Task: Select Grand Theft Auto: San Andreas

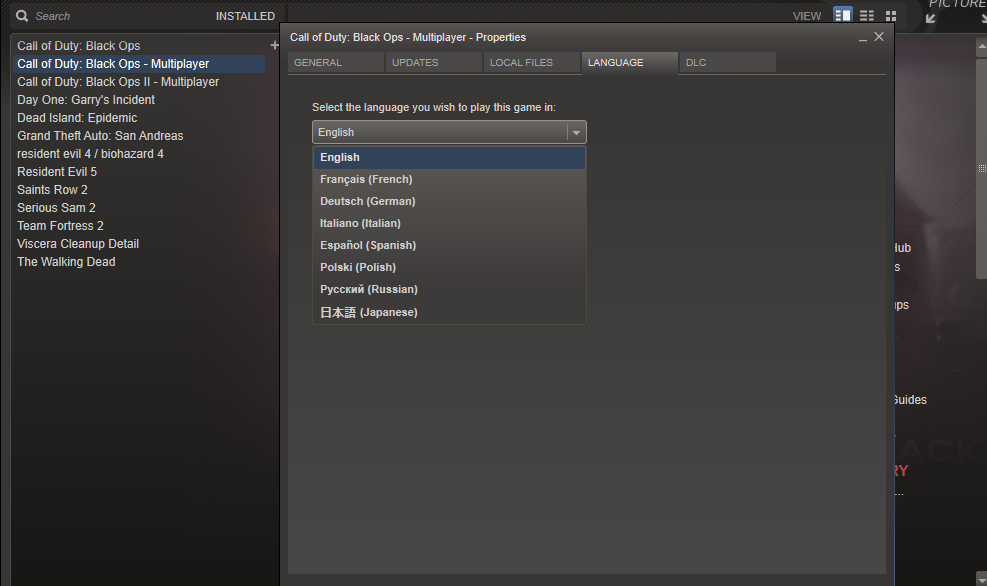Action: [x=139, y=136]
